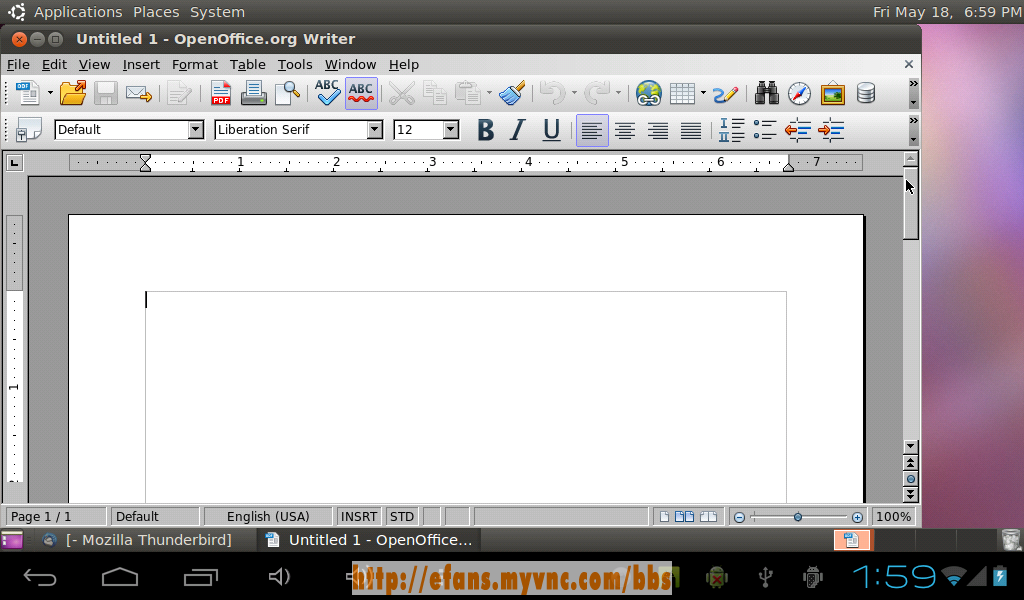Open the File menu
The height and width of the screenshot is (600, 1024).
18,65
